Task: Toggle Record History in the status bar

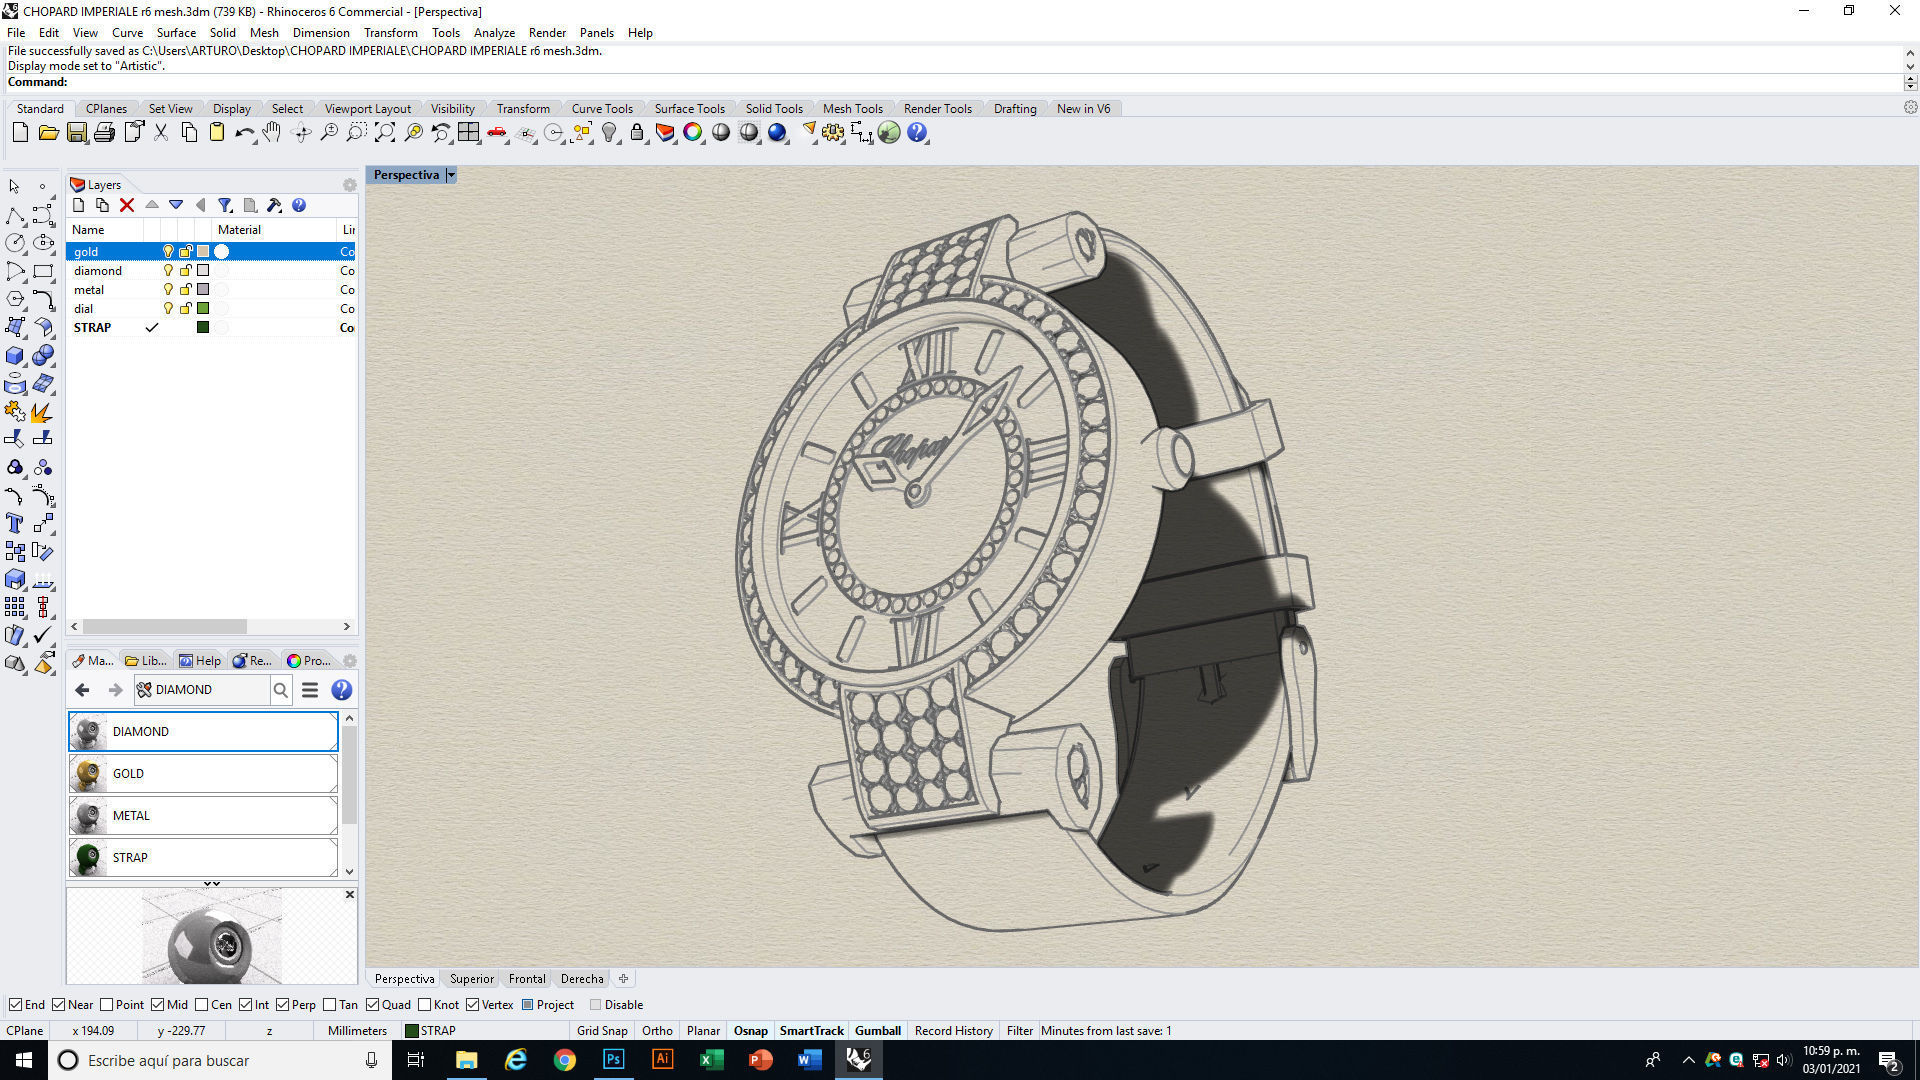Action: pos(953,1031)
